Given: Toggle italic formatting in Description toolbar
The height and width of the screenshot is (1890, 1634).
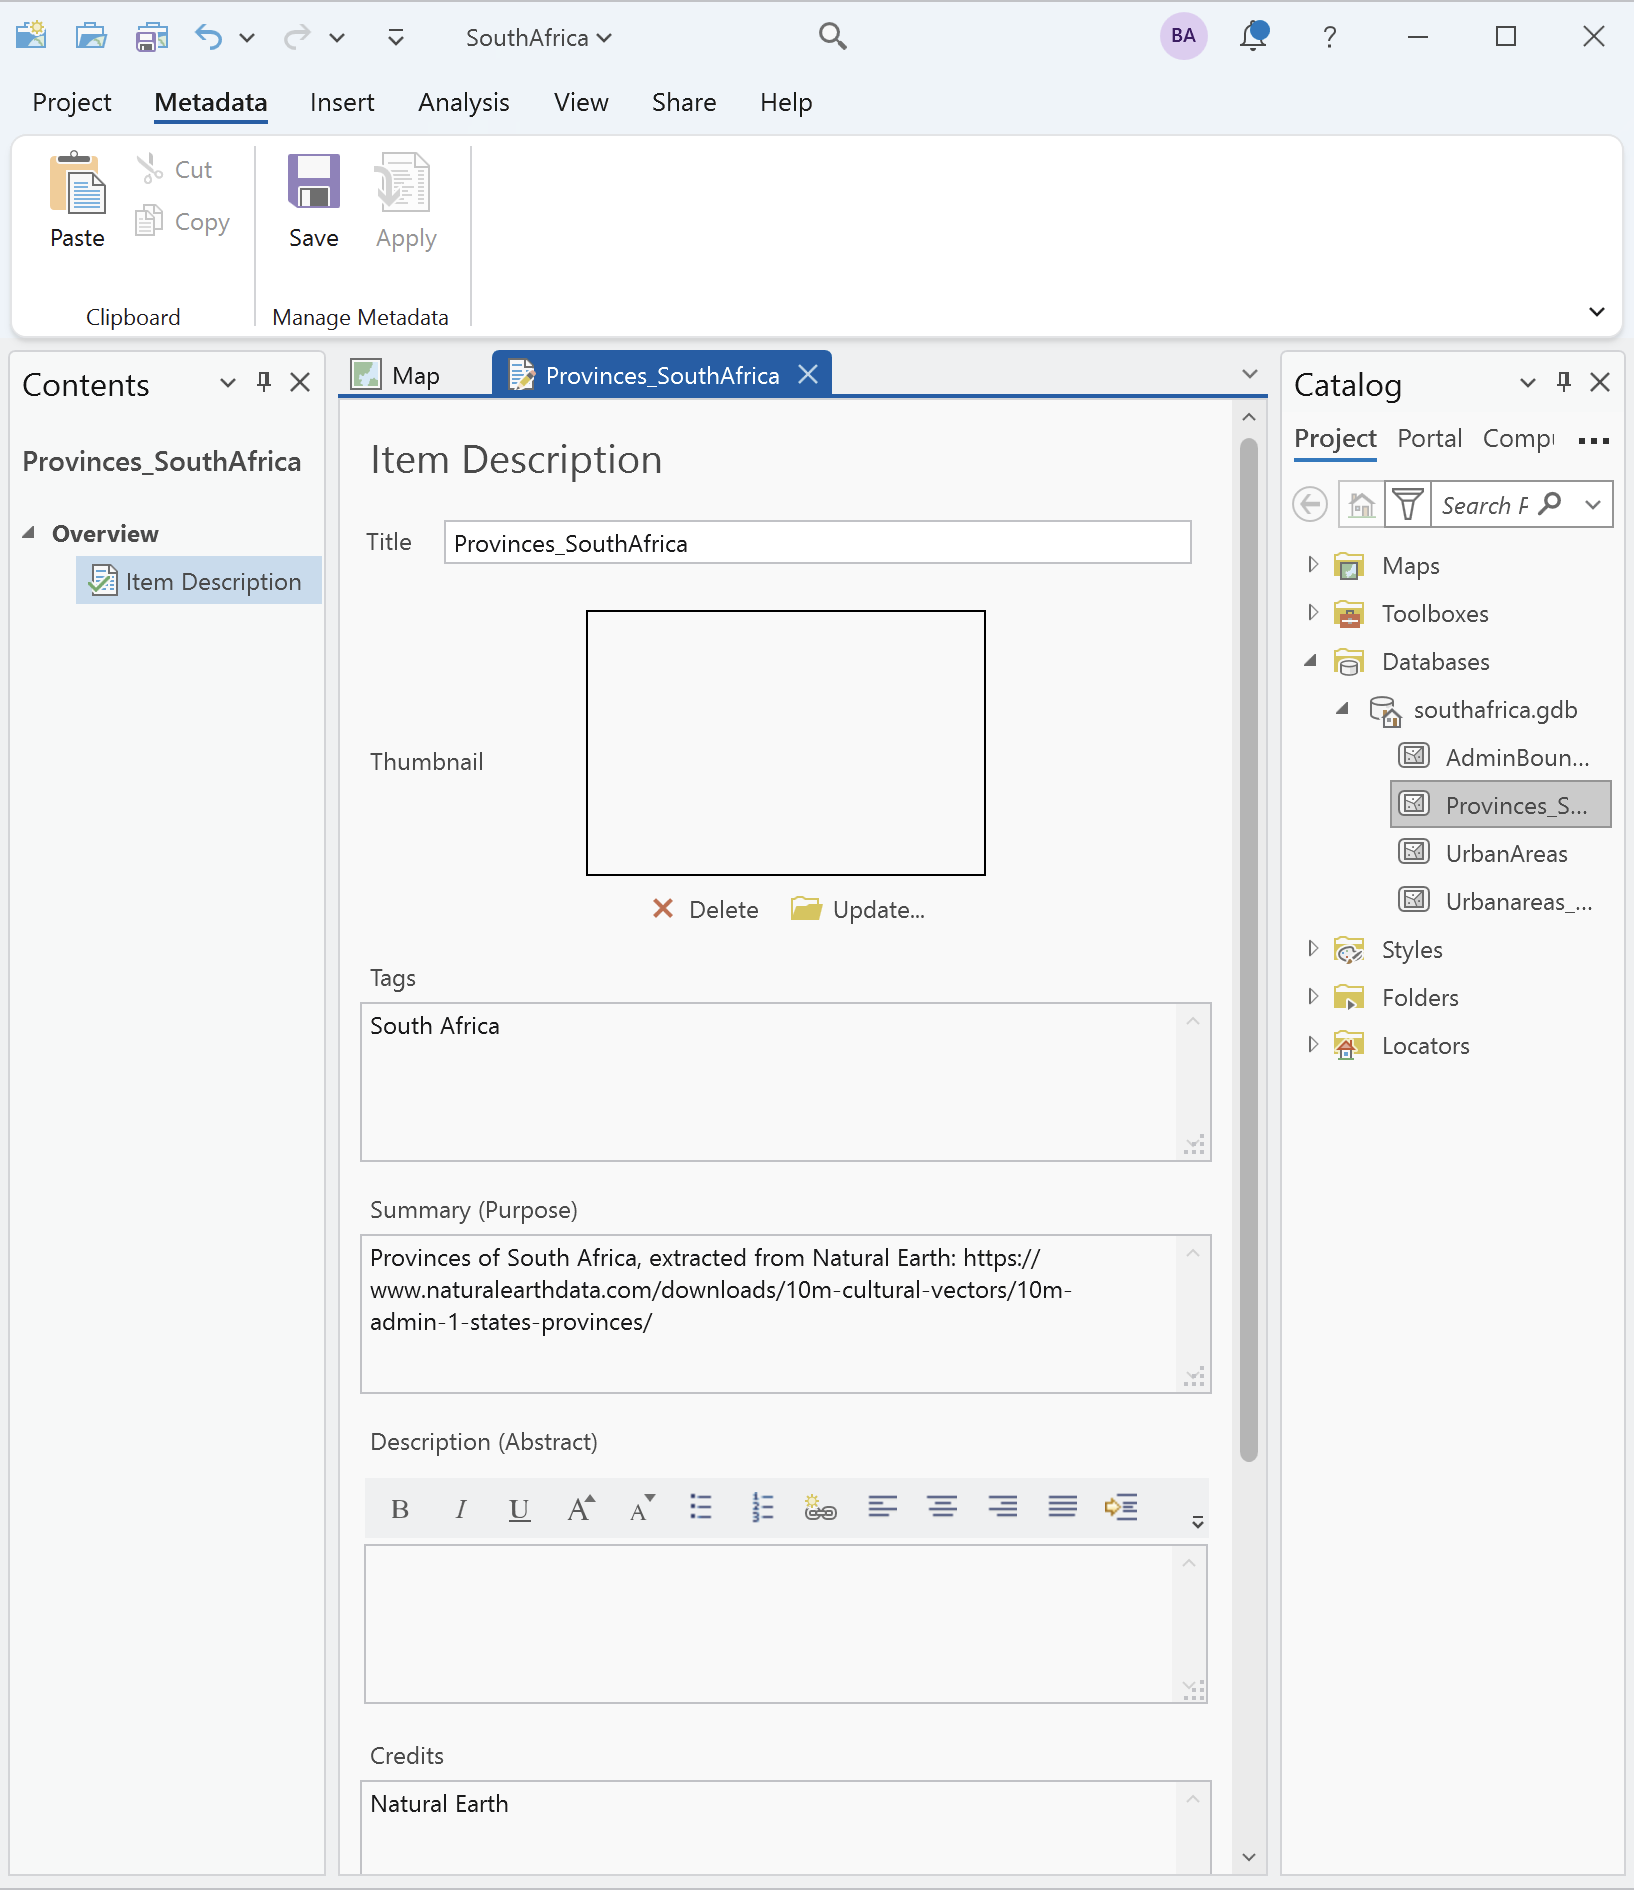Looking at the screenshot, I should (x=460, y=1509).
